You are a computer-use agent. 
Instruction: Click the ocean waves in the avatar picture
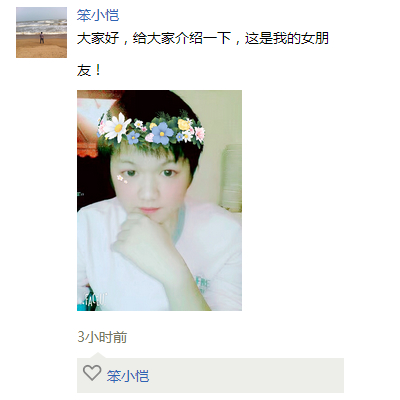coord(41,27)
